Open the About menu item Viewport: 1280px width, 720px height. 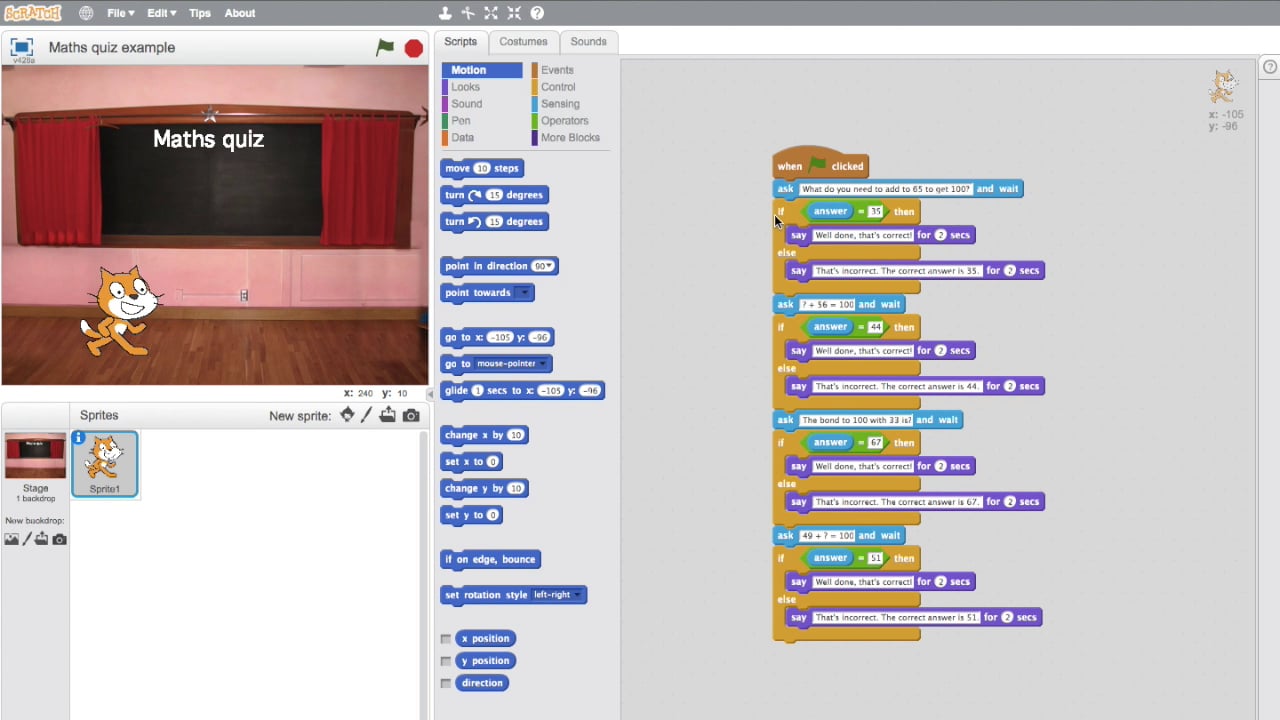240,13
